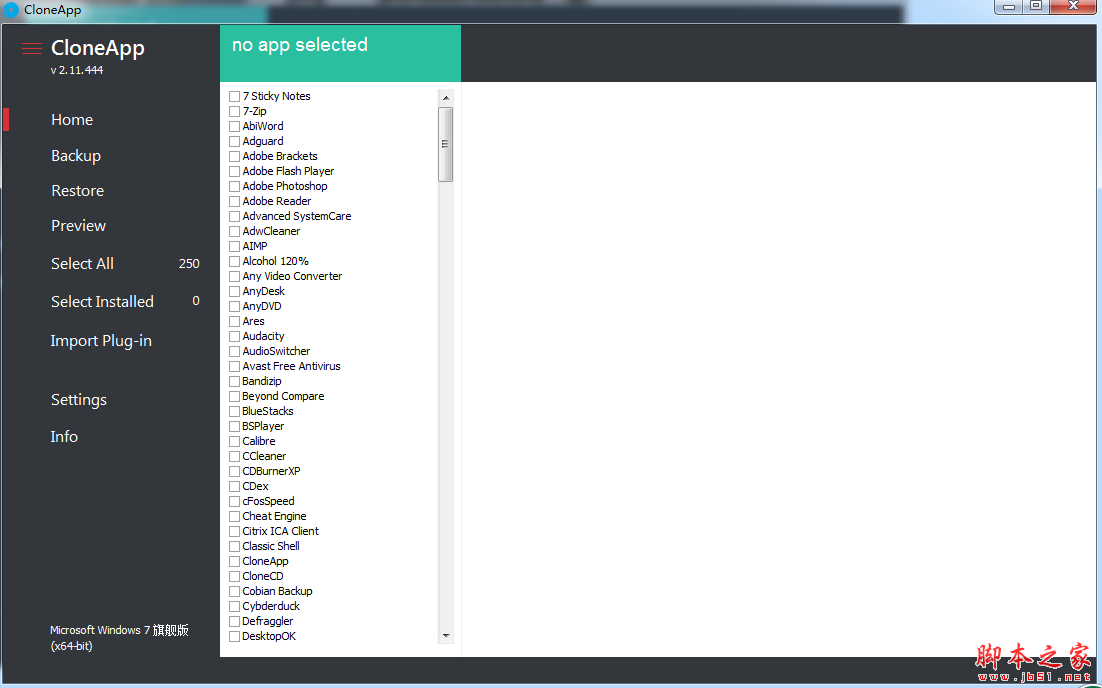Check the Bandizip checkbox
The width and height of the screenshot is (1102, 688).
pos(235,381)
